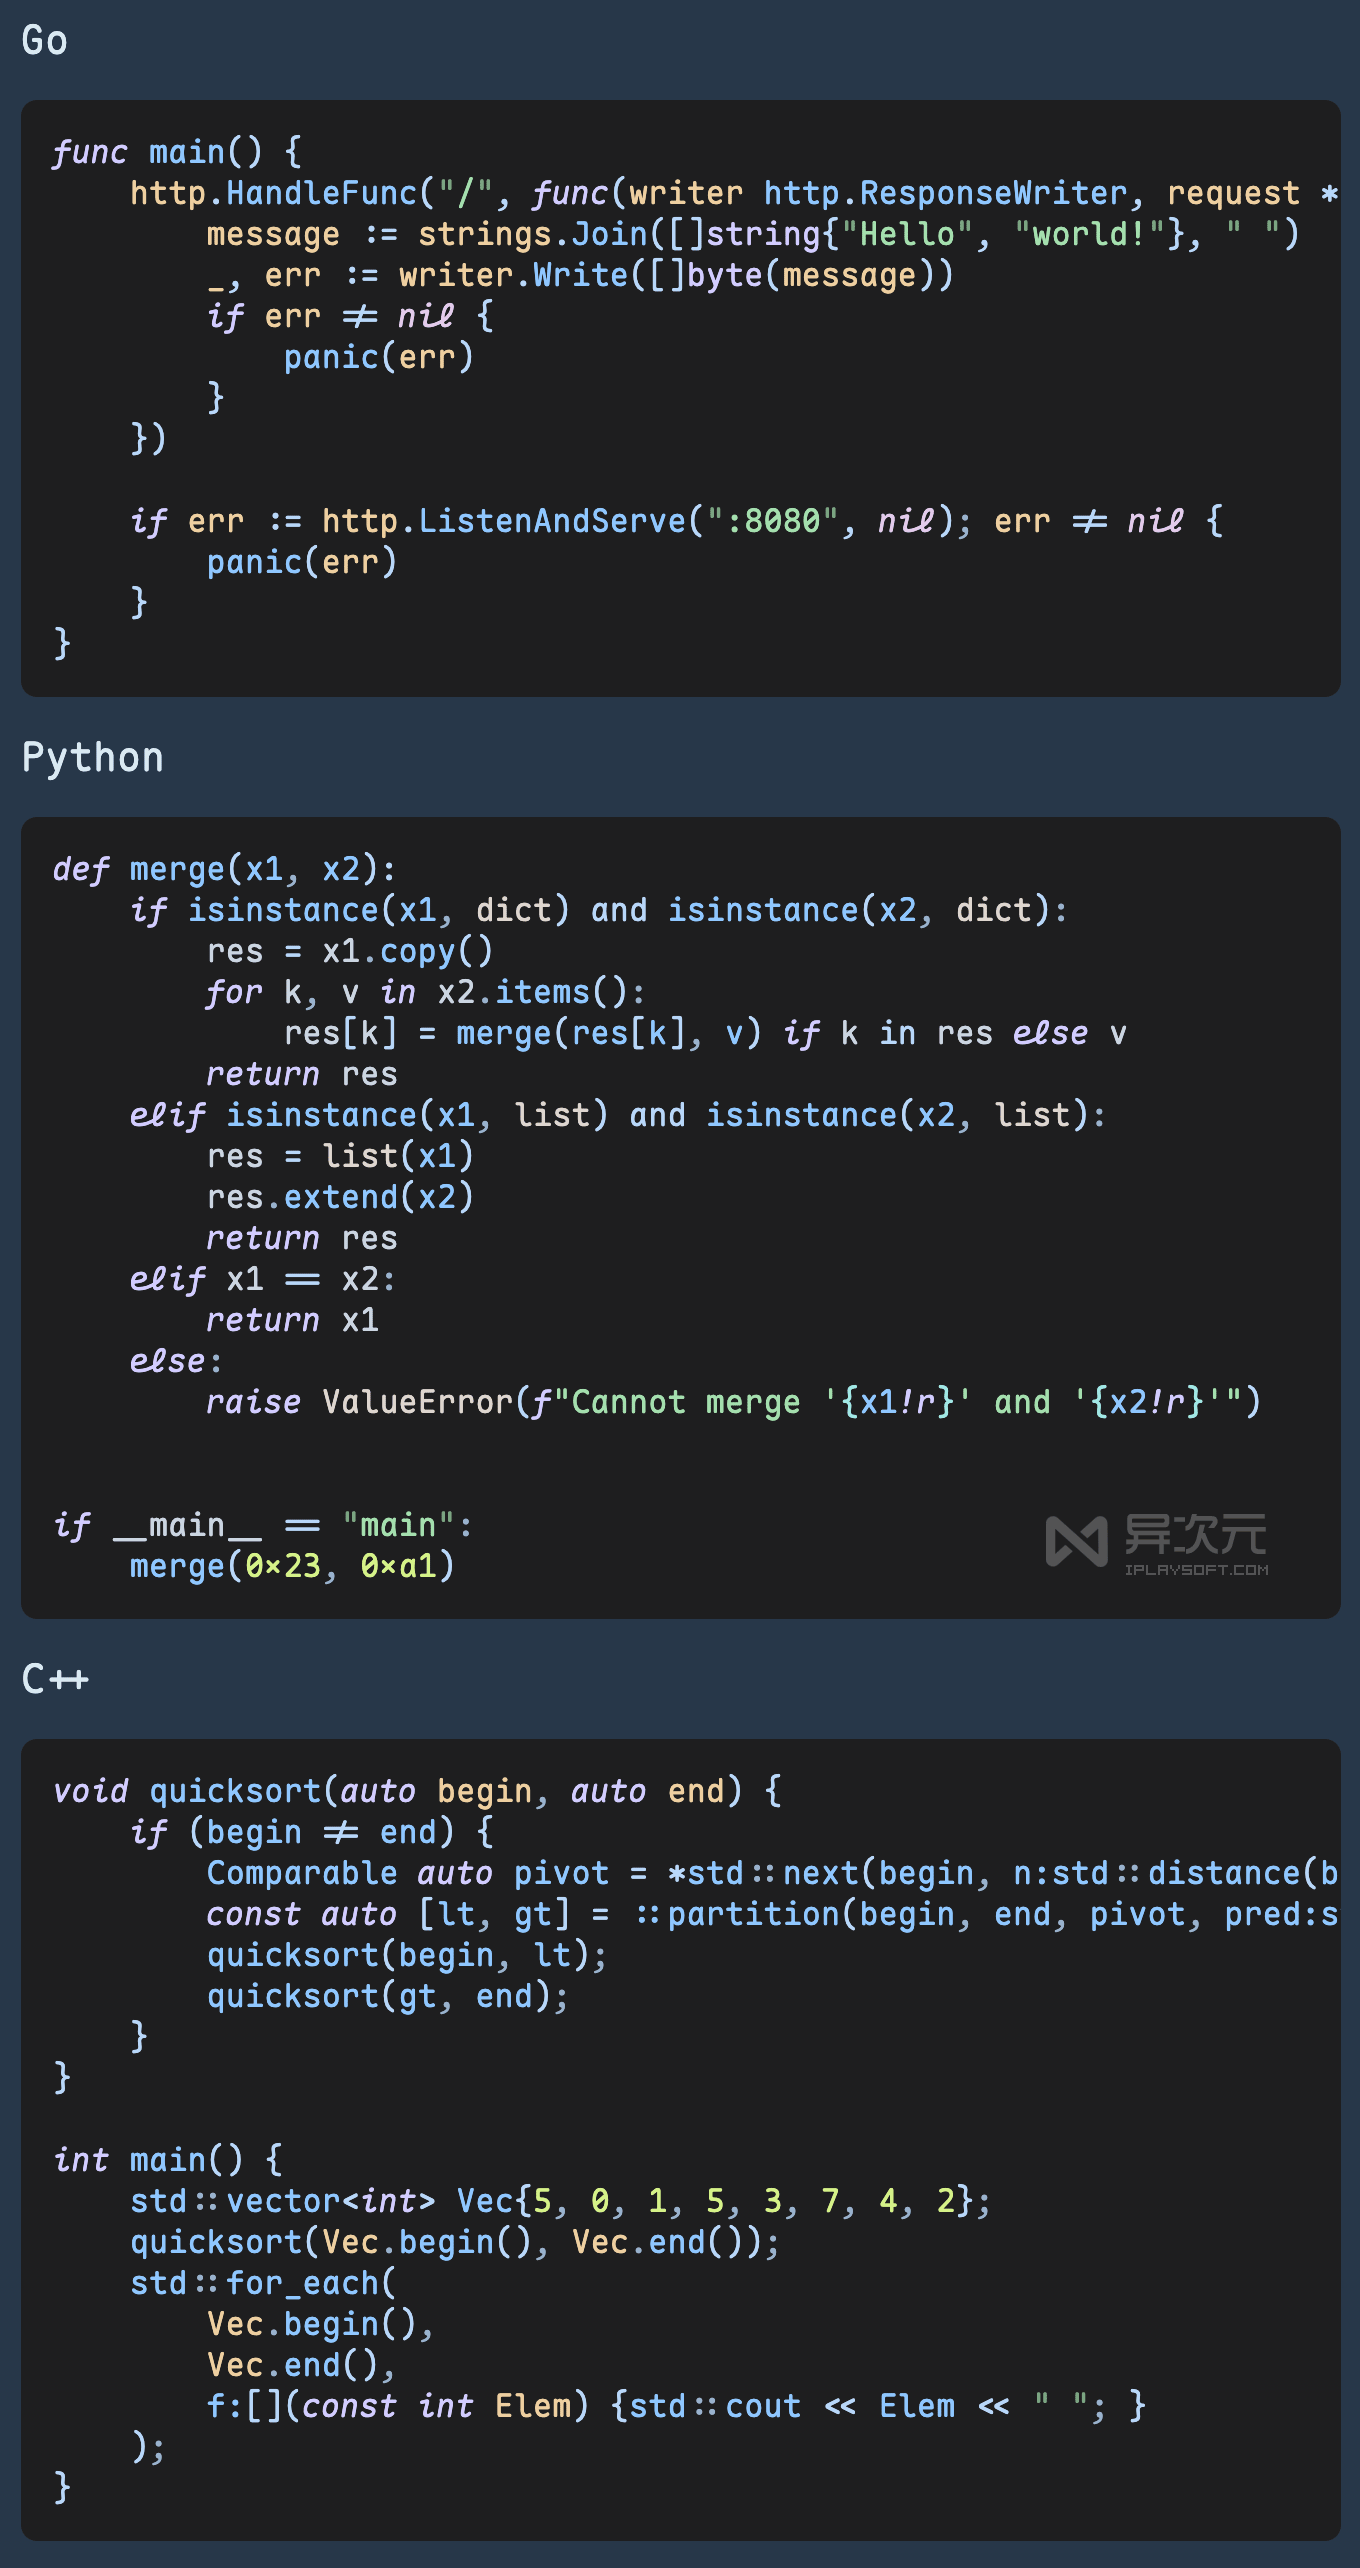Screen dimensions: 1360x2568
Task: Click the x1.copy() call in Python code
Action: point(407,951)
